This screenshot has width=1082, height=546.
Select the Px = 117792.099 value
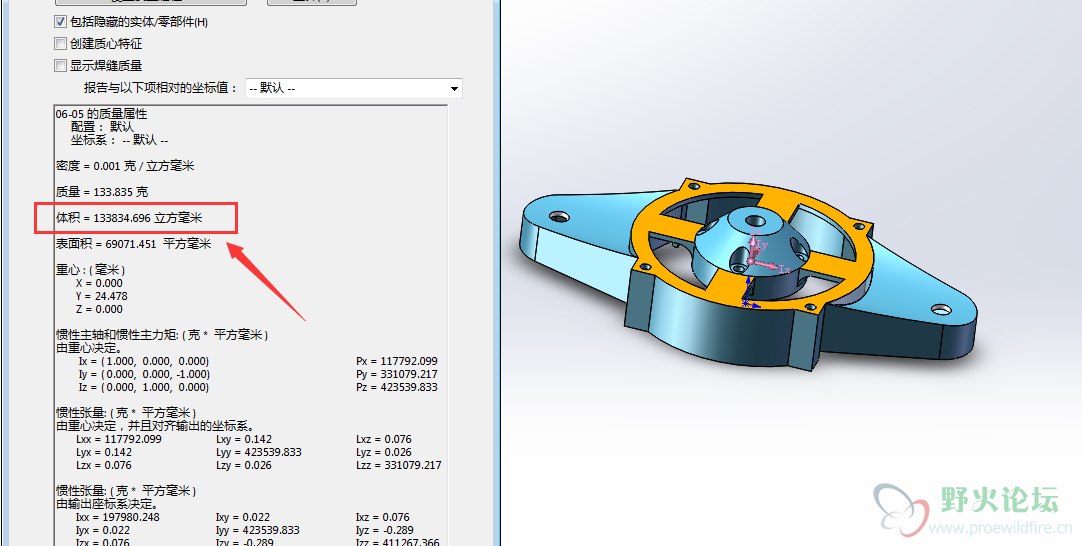click(397, 361)
